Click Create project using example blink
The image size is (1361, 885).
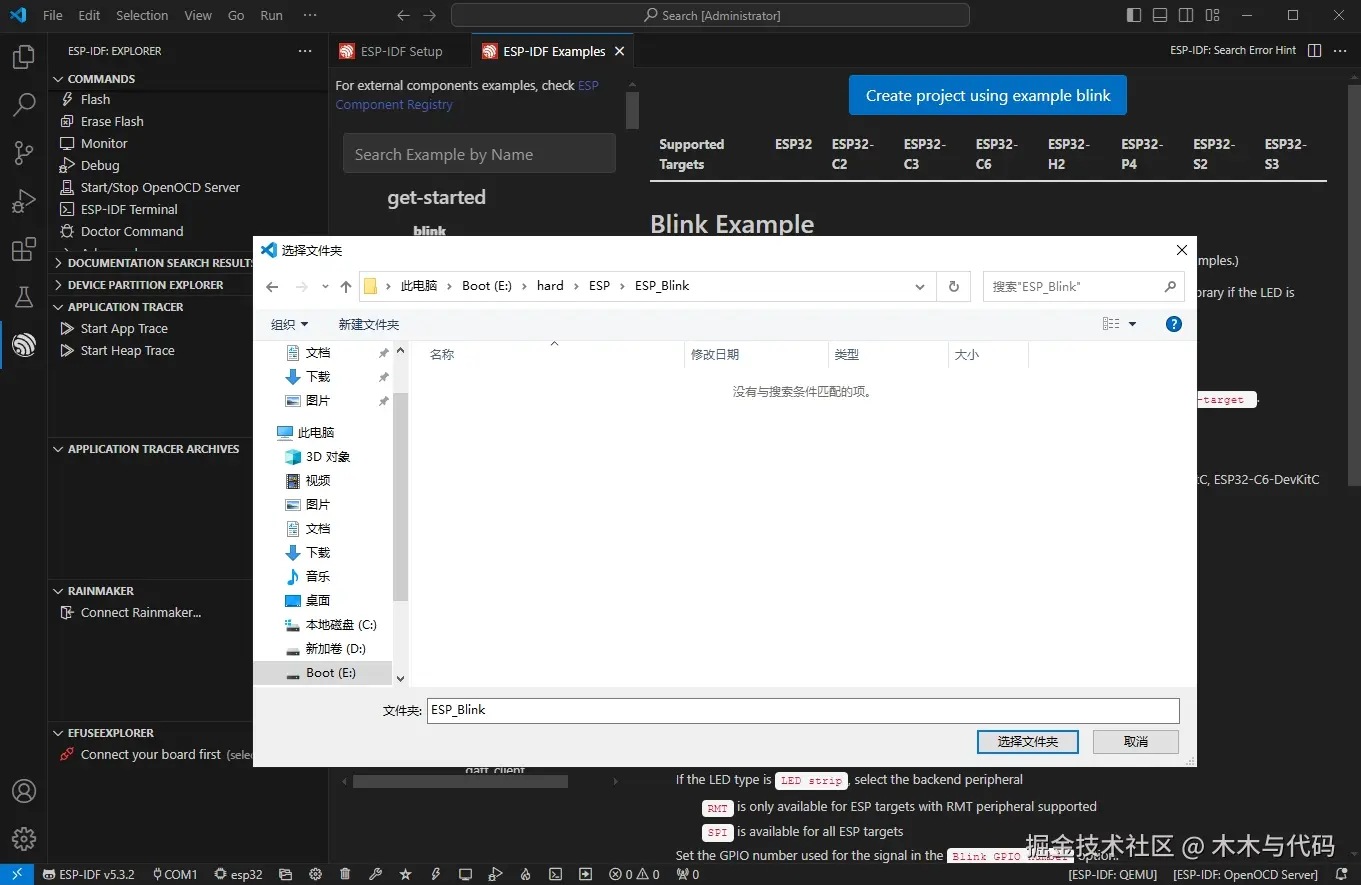(x=988, y=95)
